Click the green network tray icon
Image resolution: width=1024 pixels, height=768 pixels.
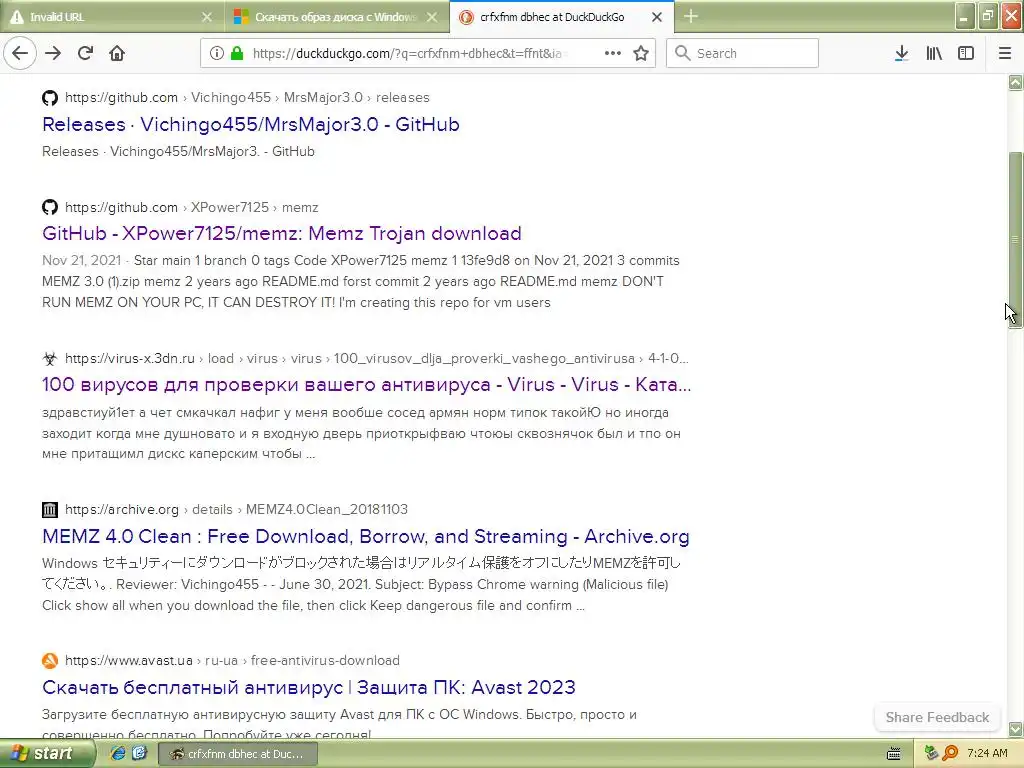coord(931,753)
